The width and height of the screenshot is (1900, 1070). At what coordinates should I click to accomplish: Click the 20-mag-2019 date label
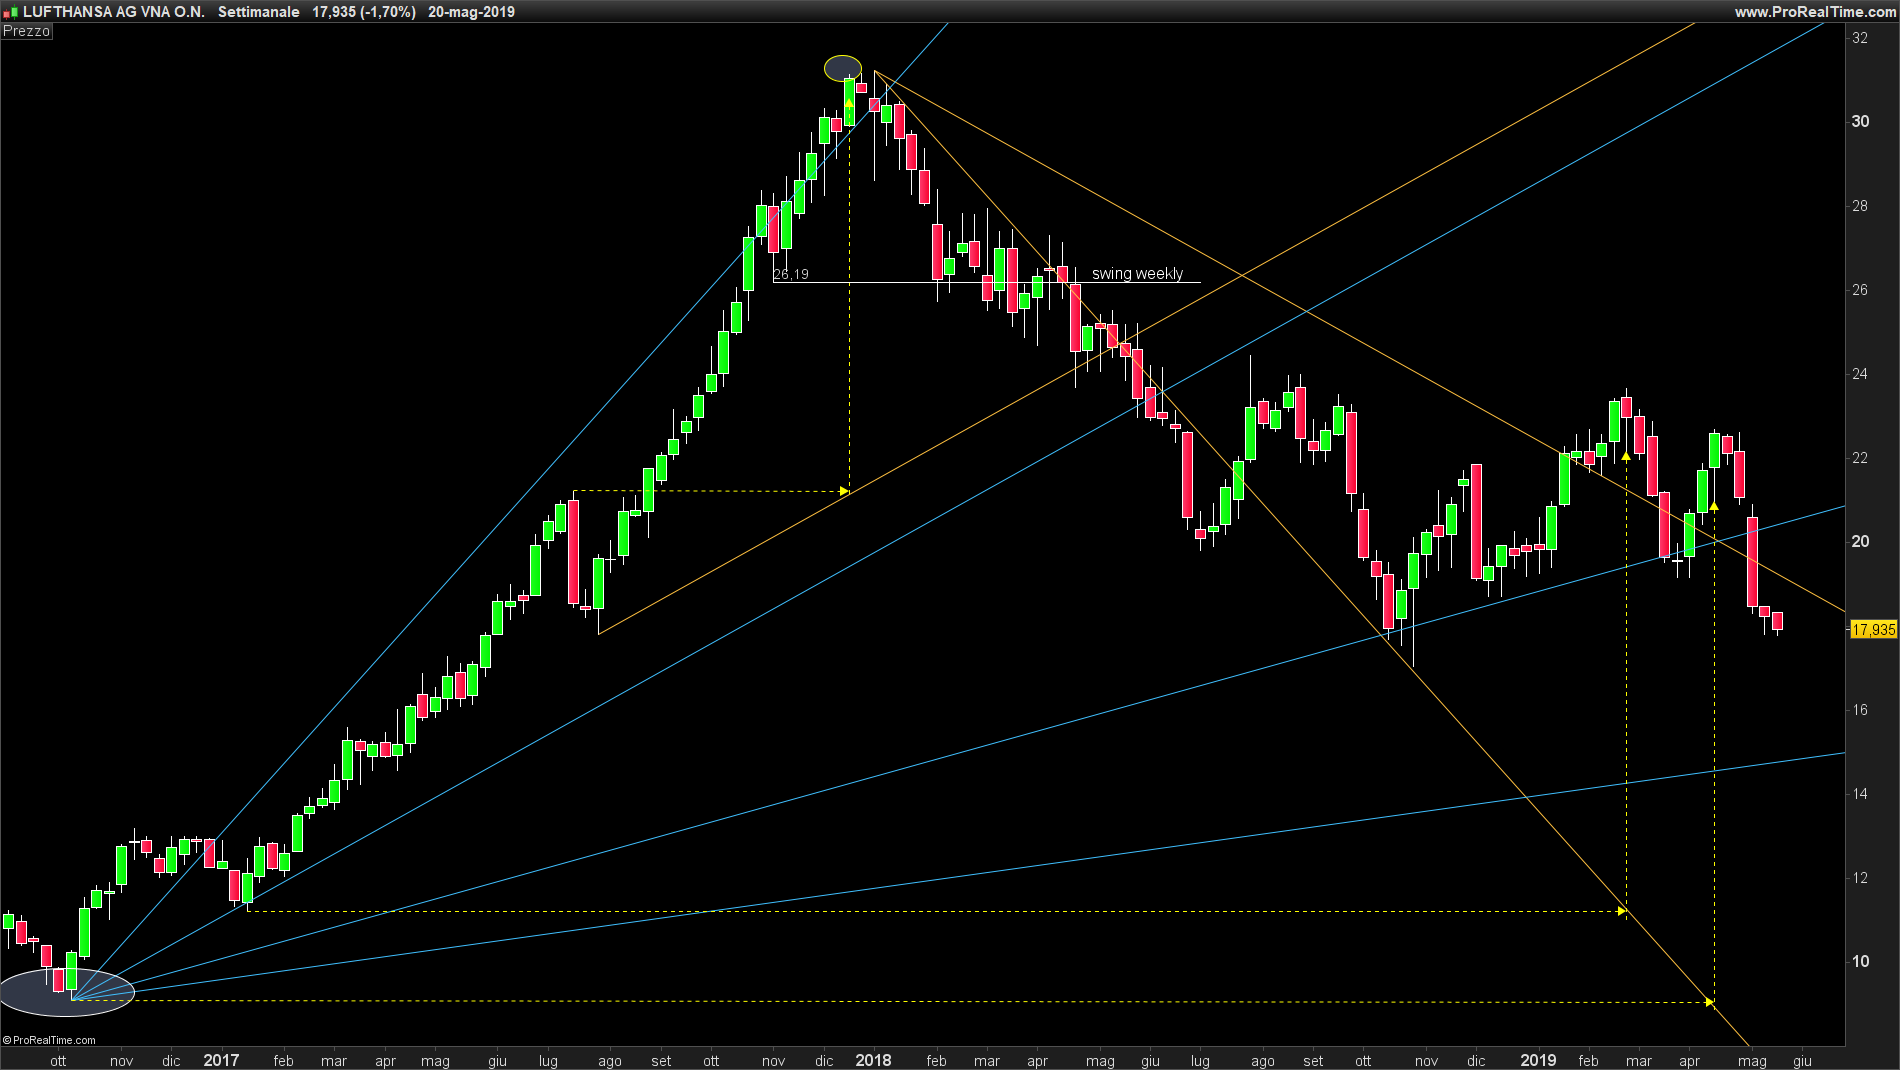pos(471,12)
